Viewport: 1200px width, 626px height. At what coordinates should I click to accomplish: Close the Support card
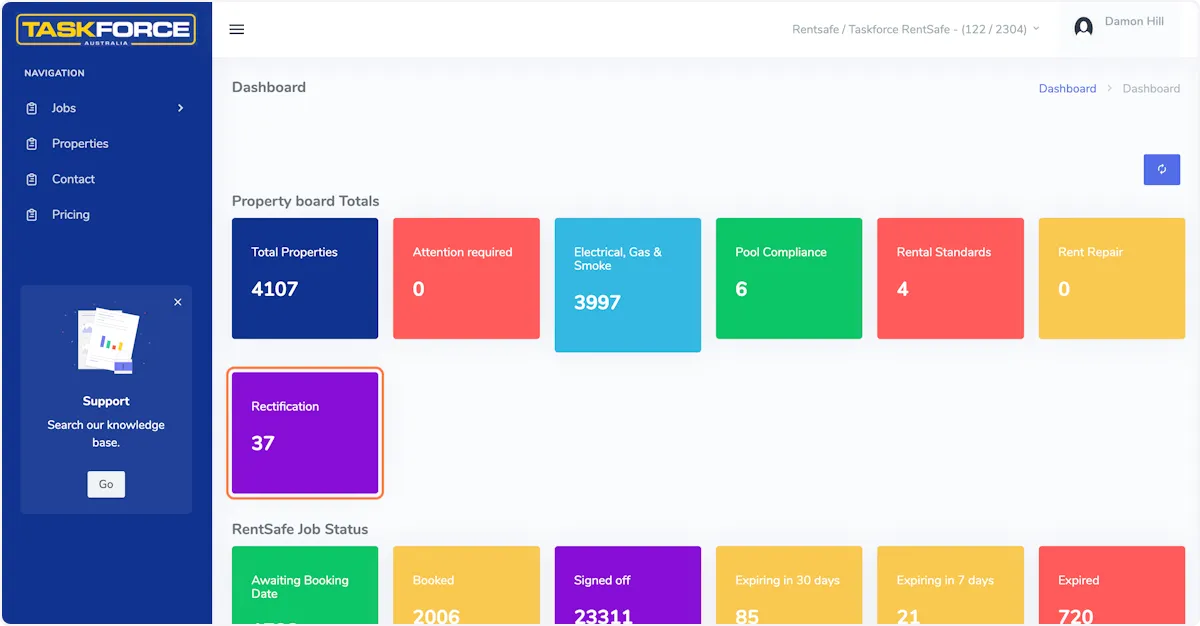[178, 302]
